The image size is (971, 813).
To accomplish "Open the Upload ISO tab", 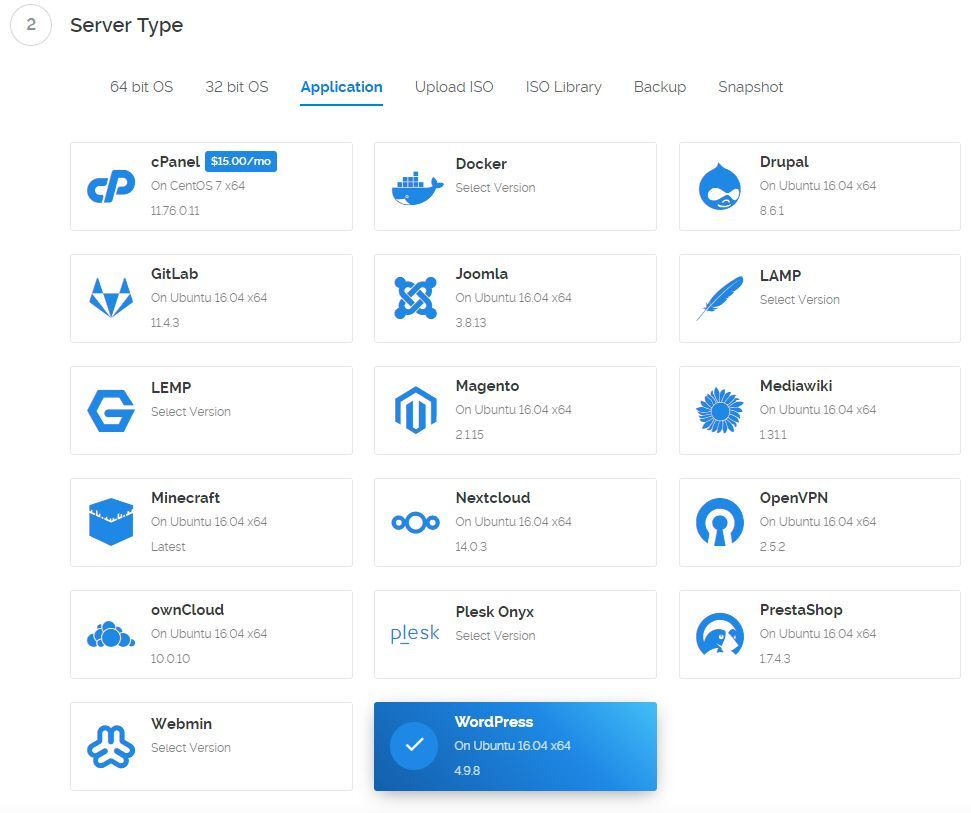I will 454,87.
